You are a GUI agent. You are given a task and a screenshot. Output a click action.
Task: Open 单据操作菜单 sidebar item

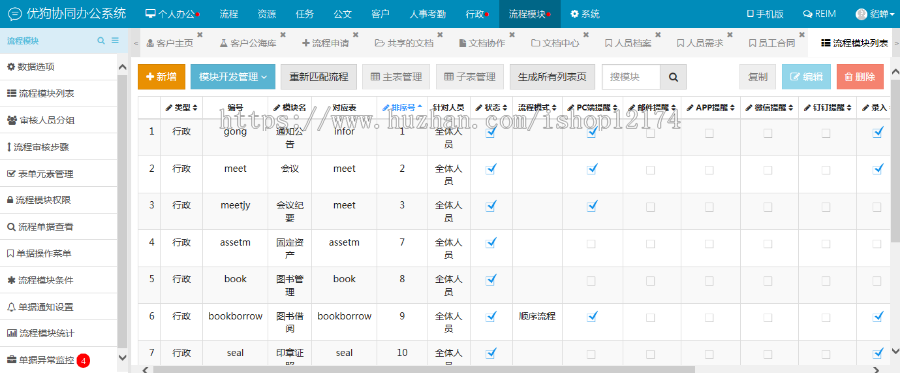[x=59, y=254]
